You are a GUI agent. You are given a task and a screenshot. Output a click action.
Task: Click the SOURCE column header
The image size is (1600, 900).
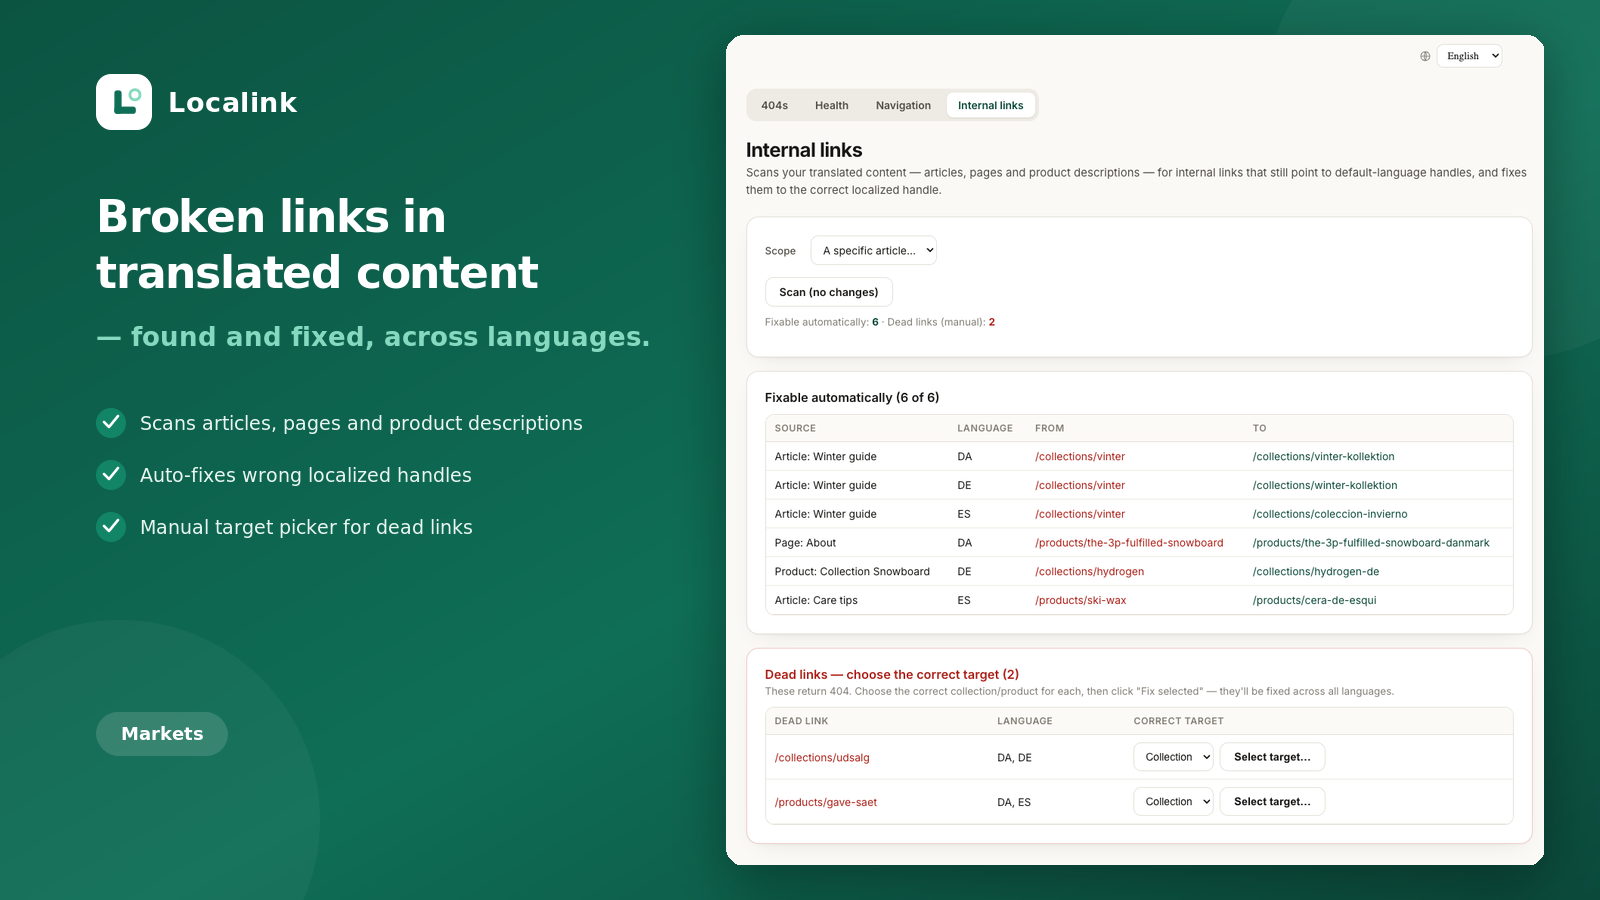pyautogui.click(x=795, y=428)
